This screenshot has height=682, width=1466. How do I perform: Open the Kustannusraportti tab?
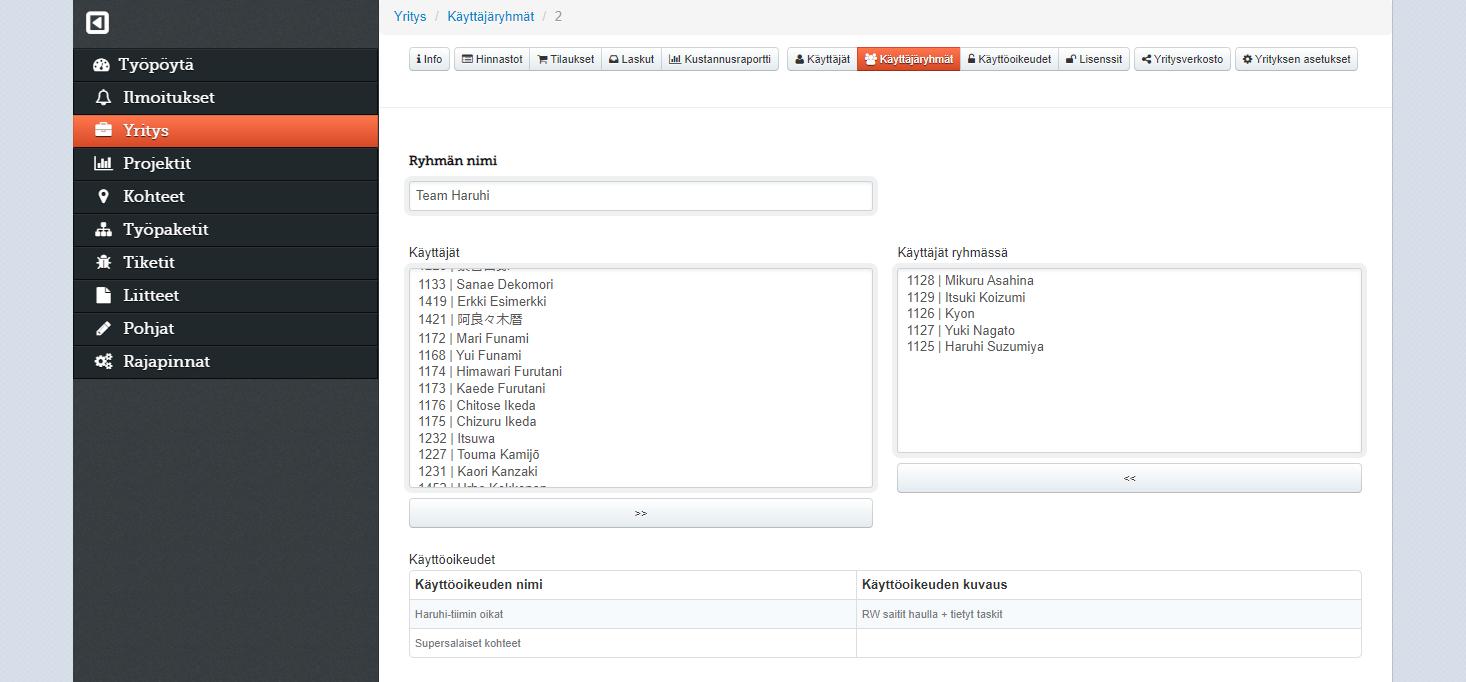coord(719,60)
